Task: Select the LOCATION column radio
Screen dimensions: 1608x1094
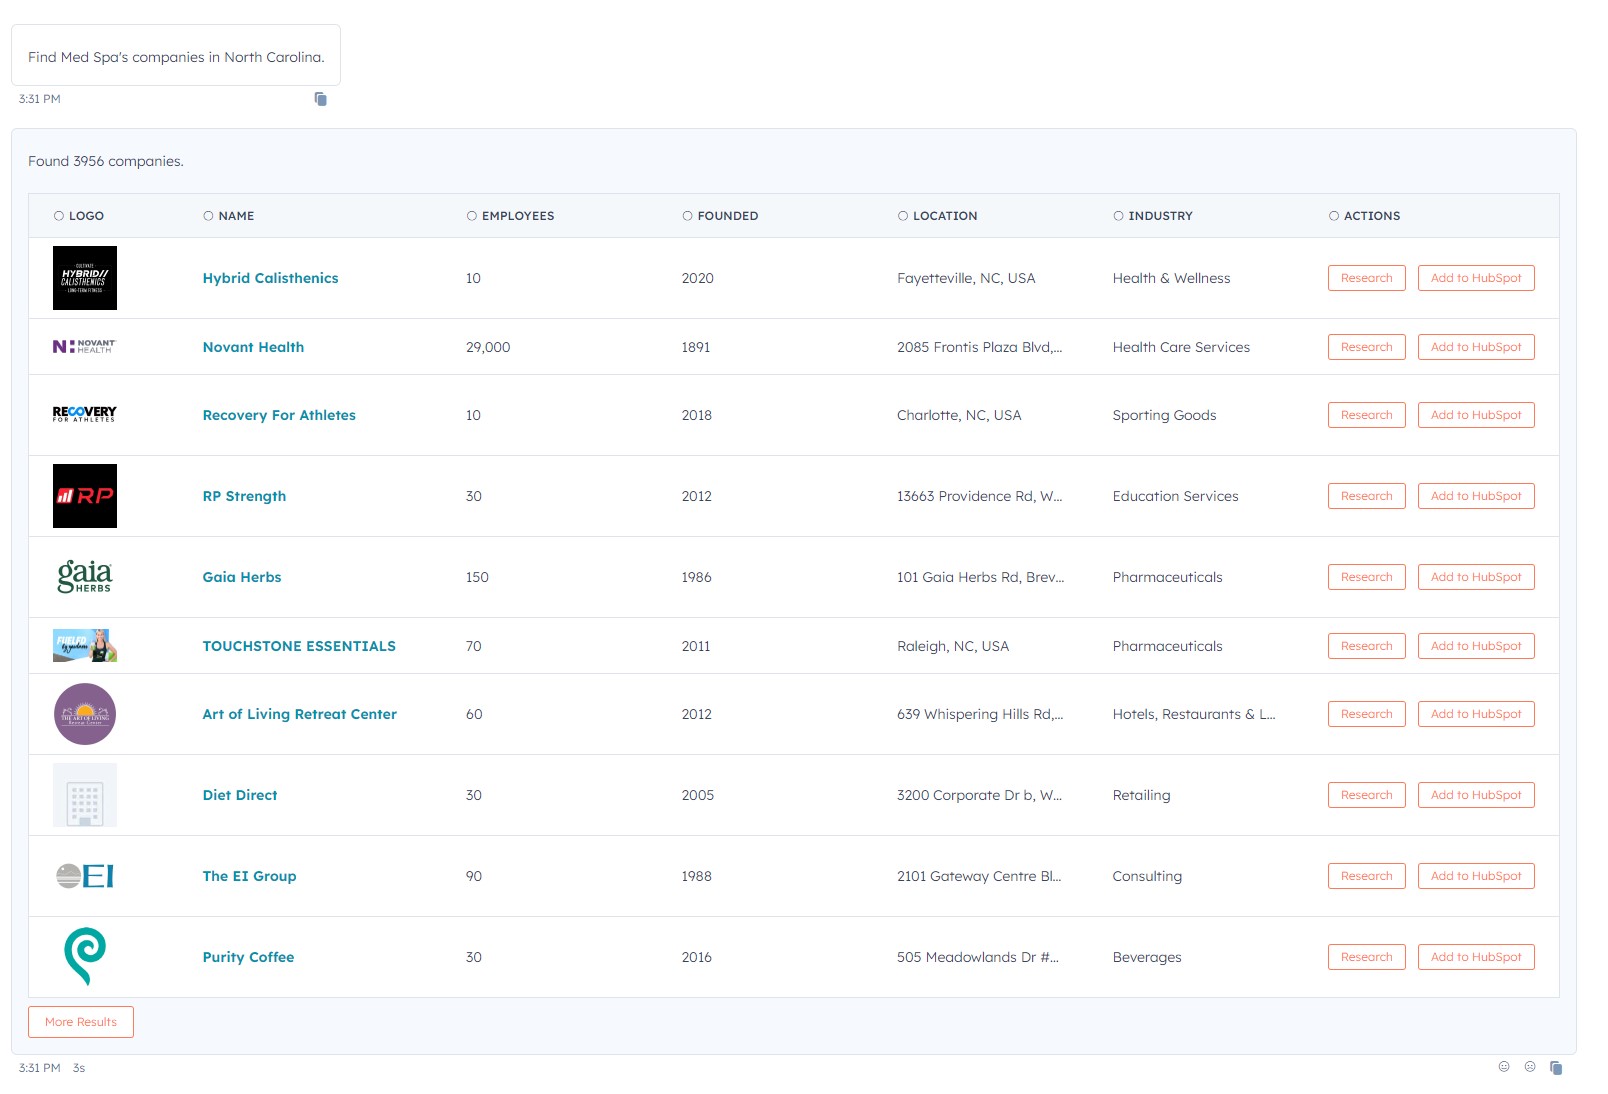Action: [903, 216]
